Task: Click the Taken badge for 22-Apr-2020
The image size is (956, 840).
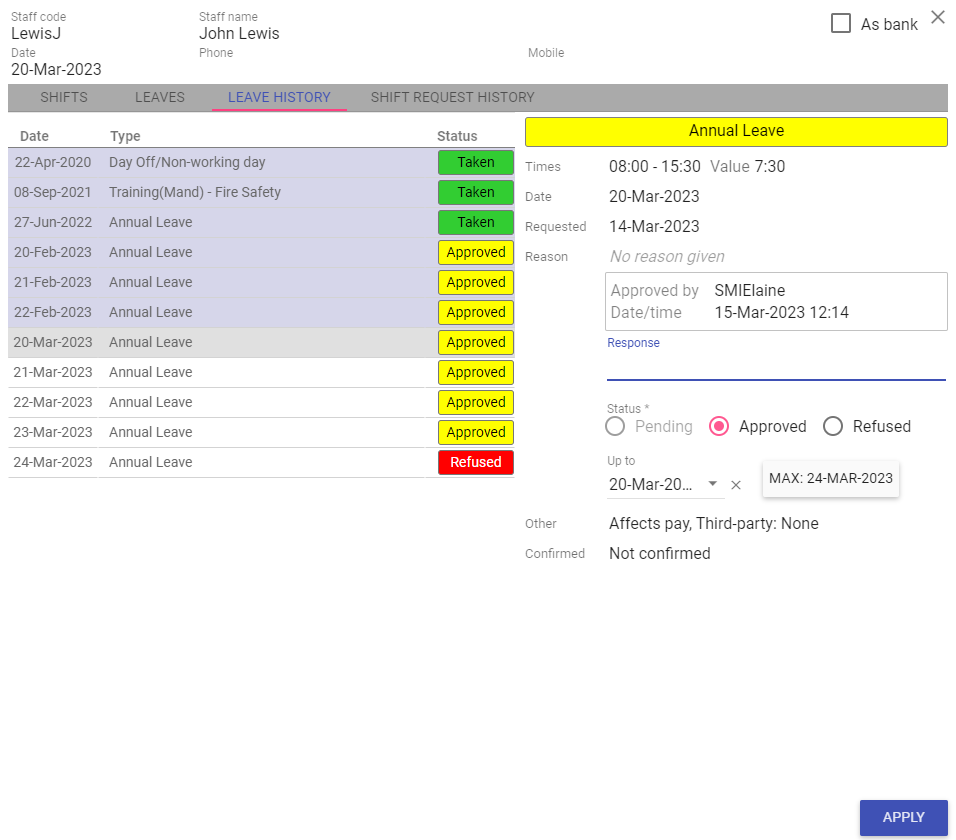Action: click(476, 163)
